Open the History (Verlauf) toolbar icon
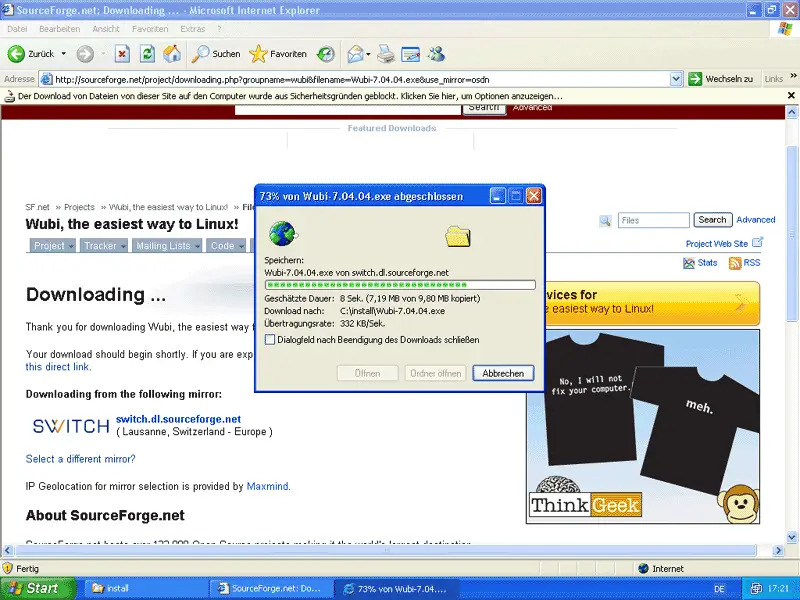 coord(326,54)
